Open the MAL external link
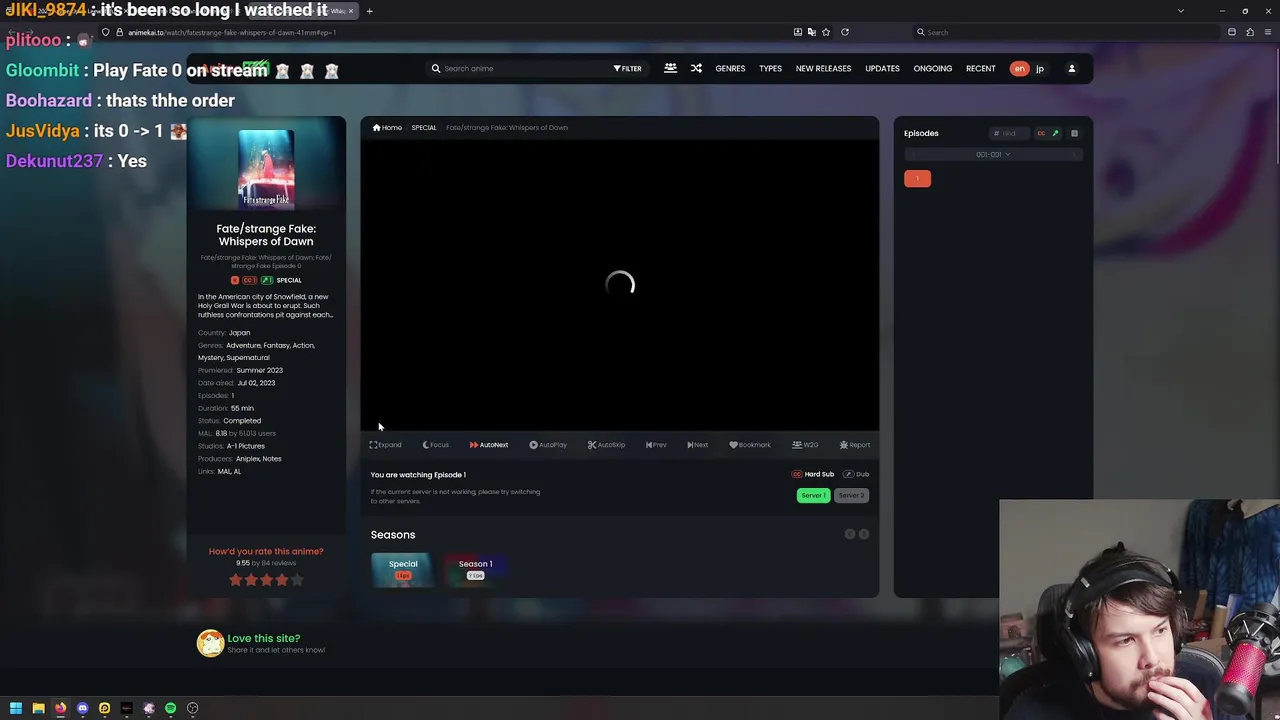The image size is (1280, 720). [x=222, y=471]
